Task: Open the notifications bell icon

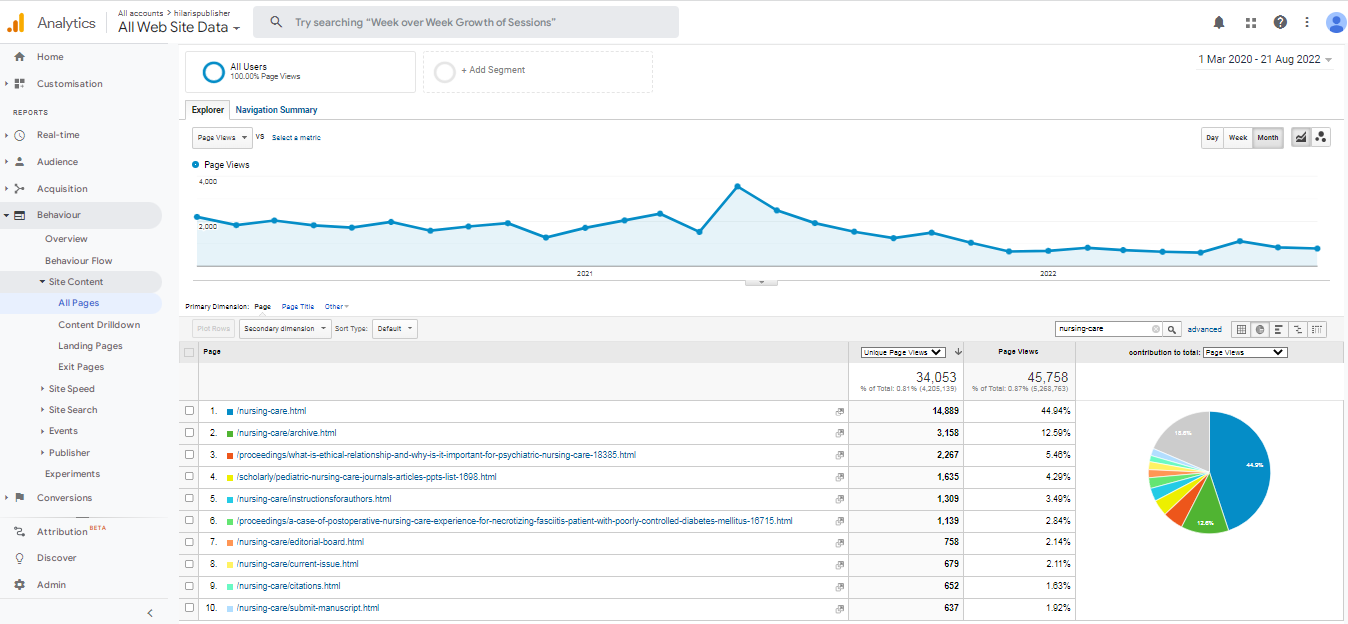Action: pos(1219,22)
